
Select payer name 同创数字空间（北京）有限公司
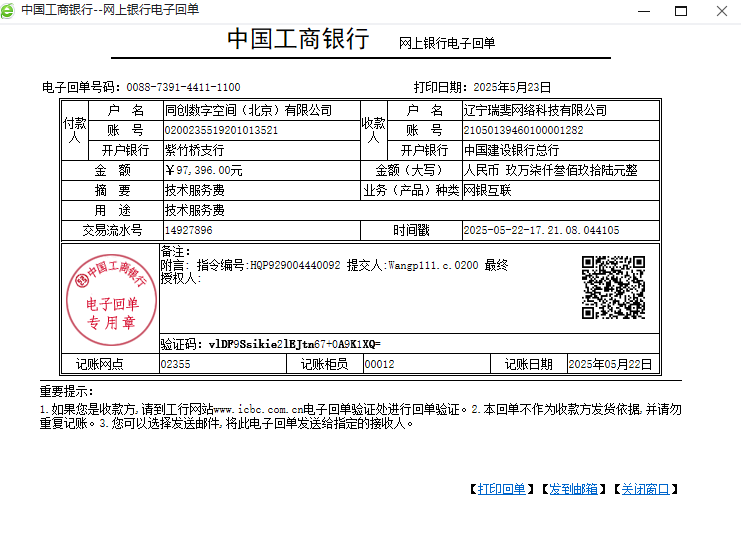tap(248, 111)
